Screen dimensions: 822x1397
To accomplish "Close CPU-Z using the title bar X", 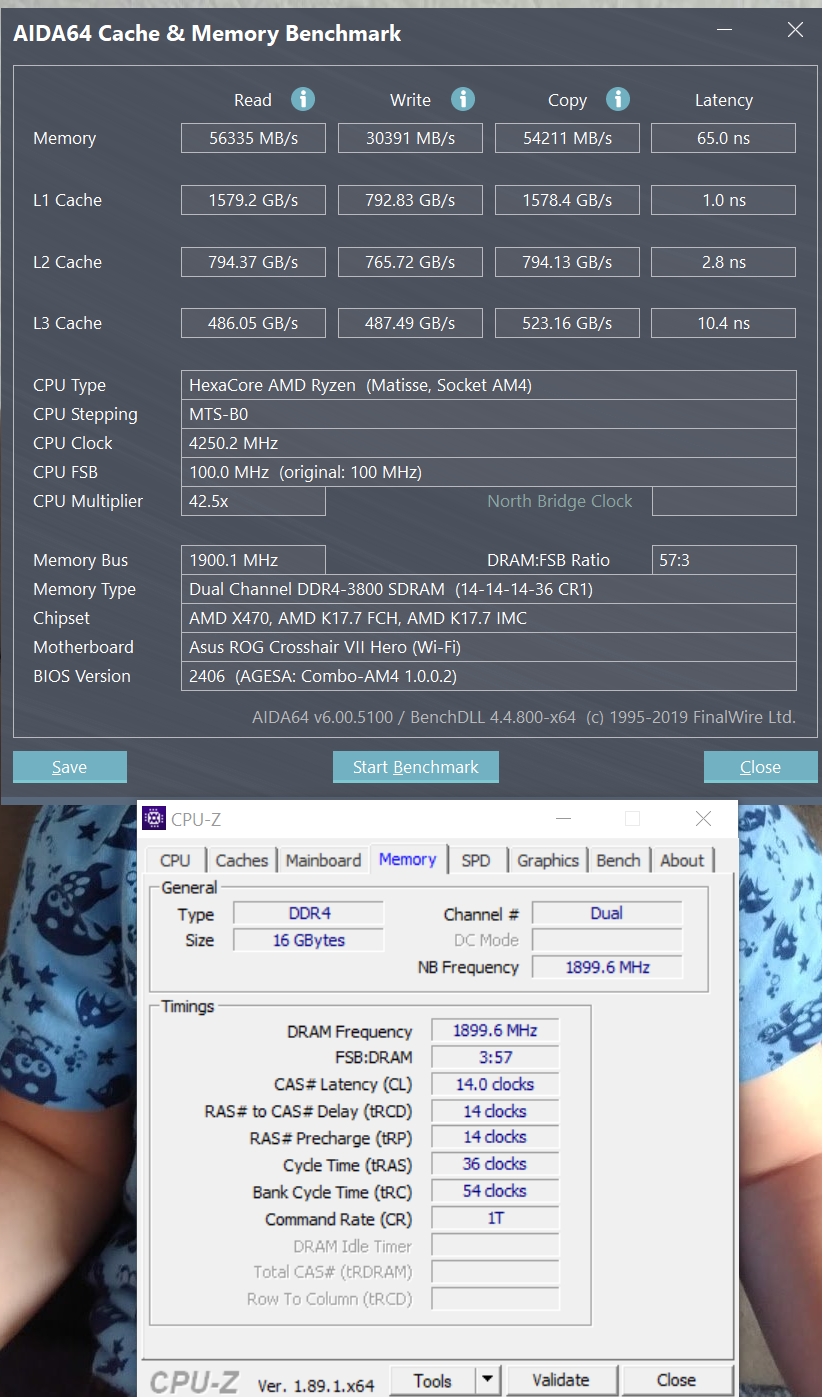I will pyautogui.click(x=703, y=819).
